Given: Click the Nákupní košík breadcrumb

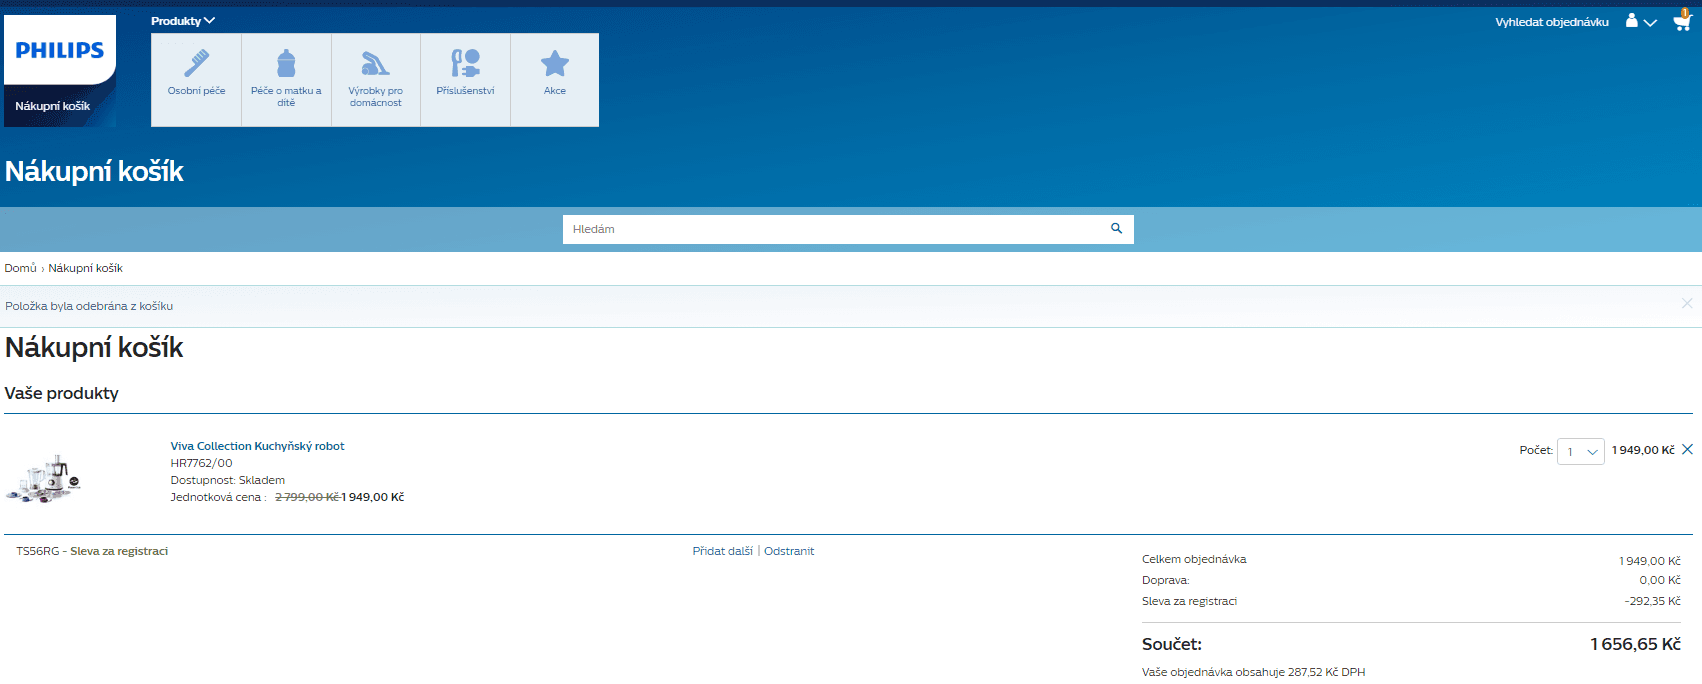Looking at the screenshot, I should click(x=85, y=268).
